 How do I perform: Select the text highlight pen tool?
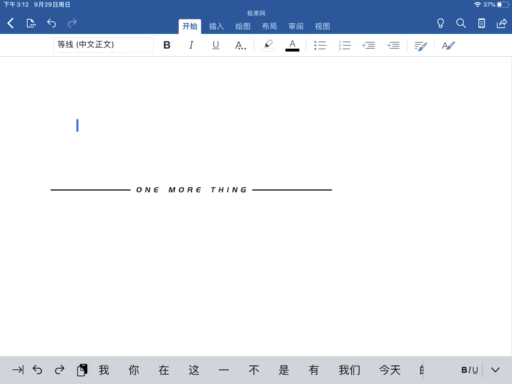tap(268, 45)
